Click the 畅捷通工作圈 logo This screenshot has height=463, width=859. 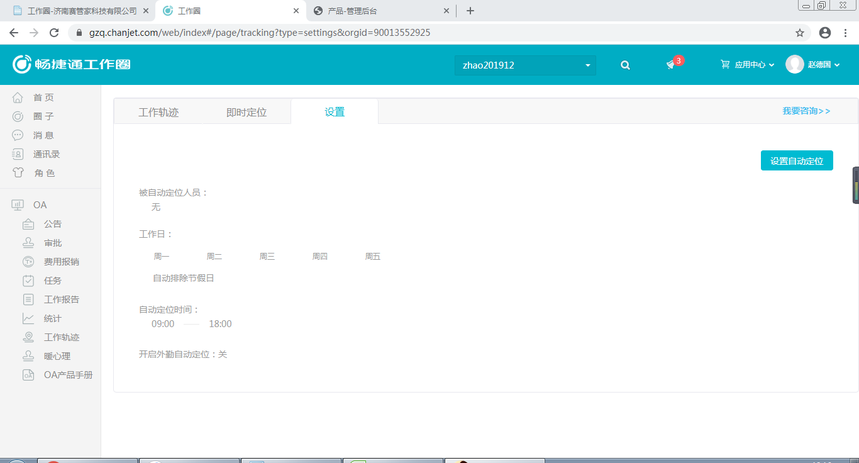[x=71, y=64]
